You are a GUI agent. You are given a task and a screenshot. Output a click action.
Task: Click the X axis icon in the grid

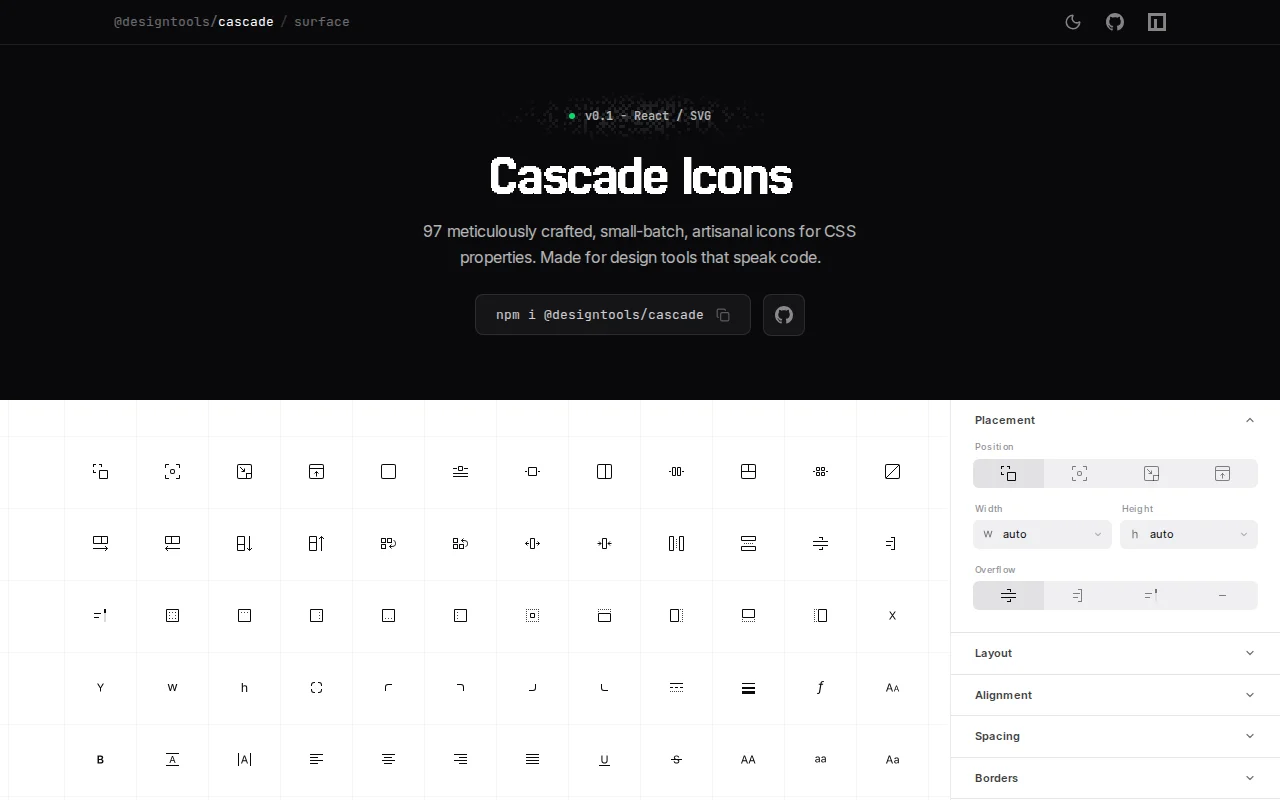pos(892,615)
